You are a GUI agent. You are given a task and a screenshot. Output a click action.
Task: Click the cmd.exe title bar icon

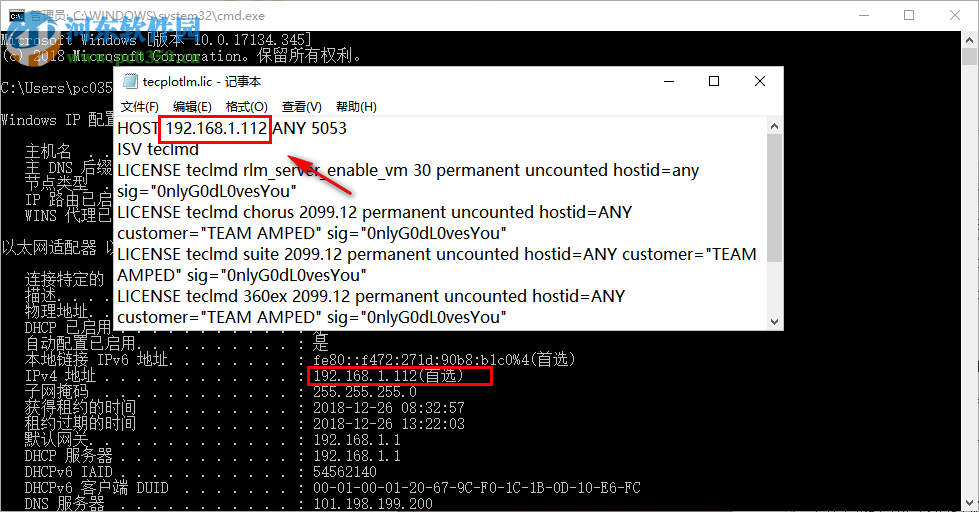[17, 16]
